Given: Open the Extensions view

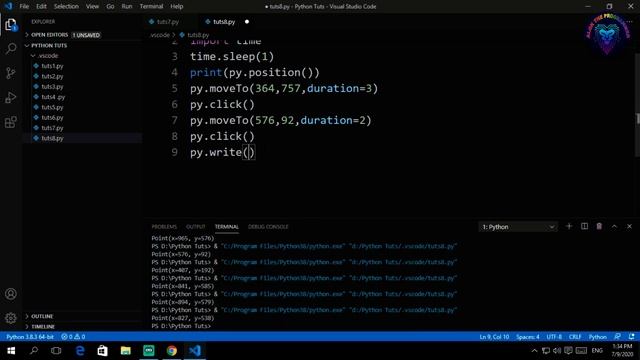Looking at the screenshot, I should (11, 122).
